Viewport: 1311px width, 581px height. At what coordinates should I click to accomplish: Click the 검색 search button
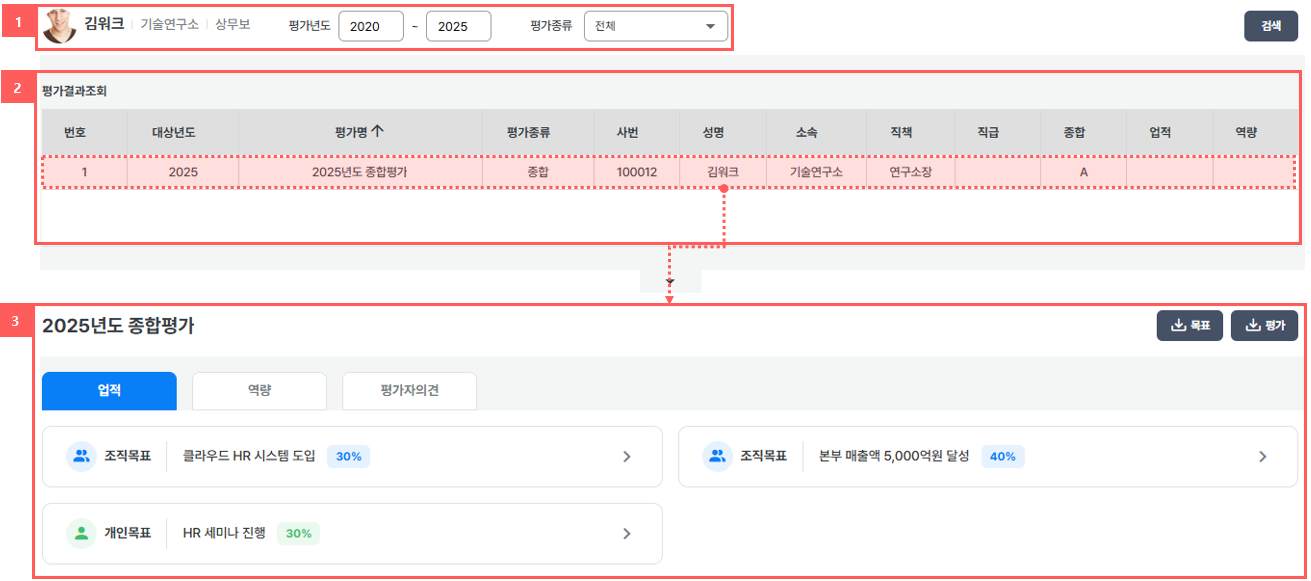1271,26
